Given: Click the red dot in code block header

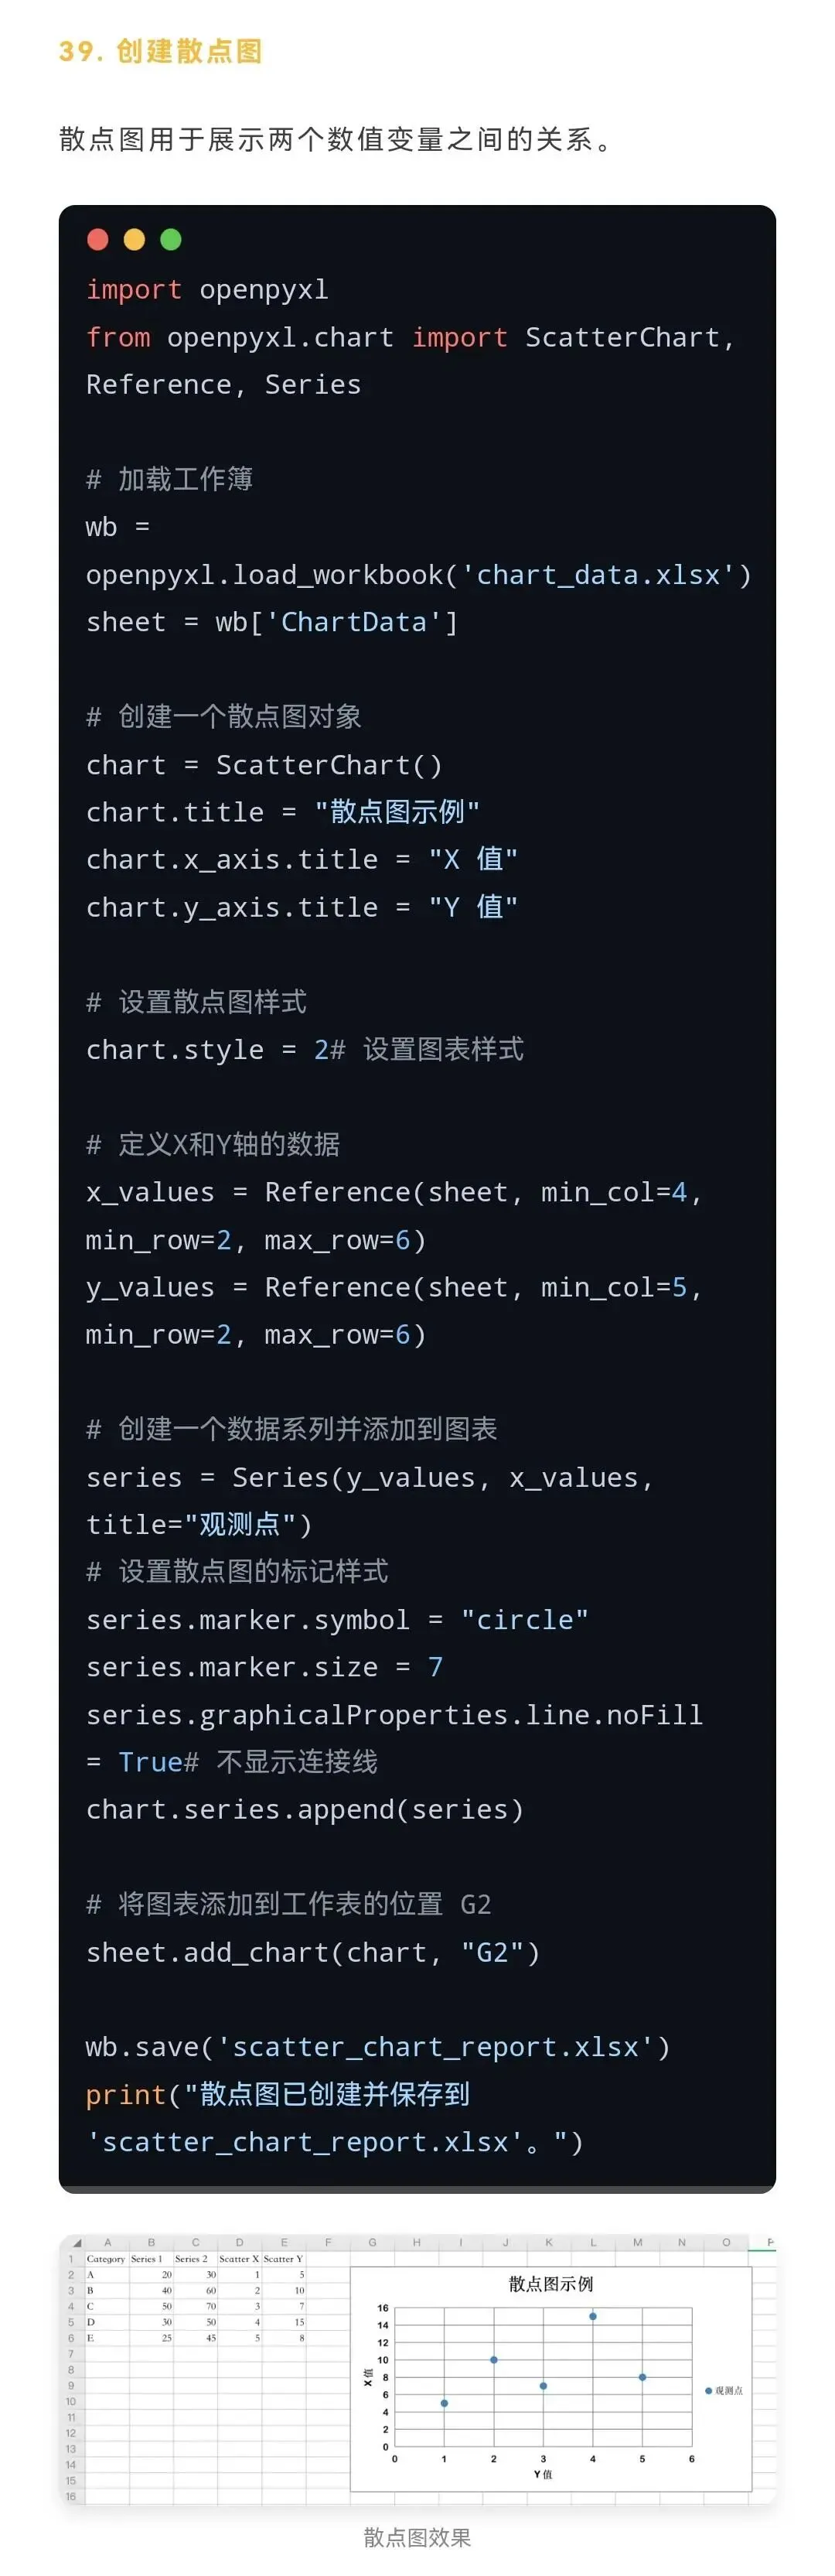Looking at the screenshot, I should point(98,239).
